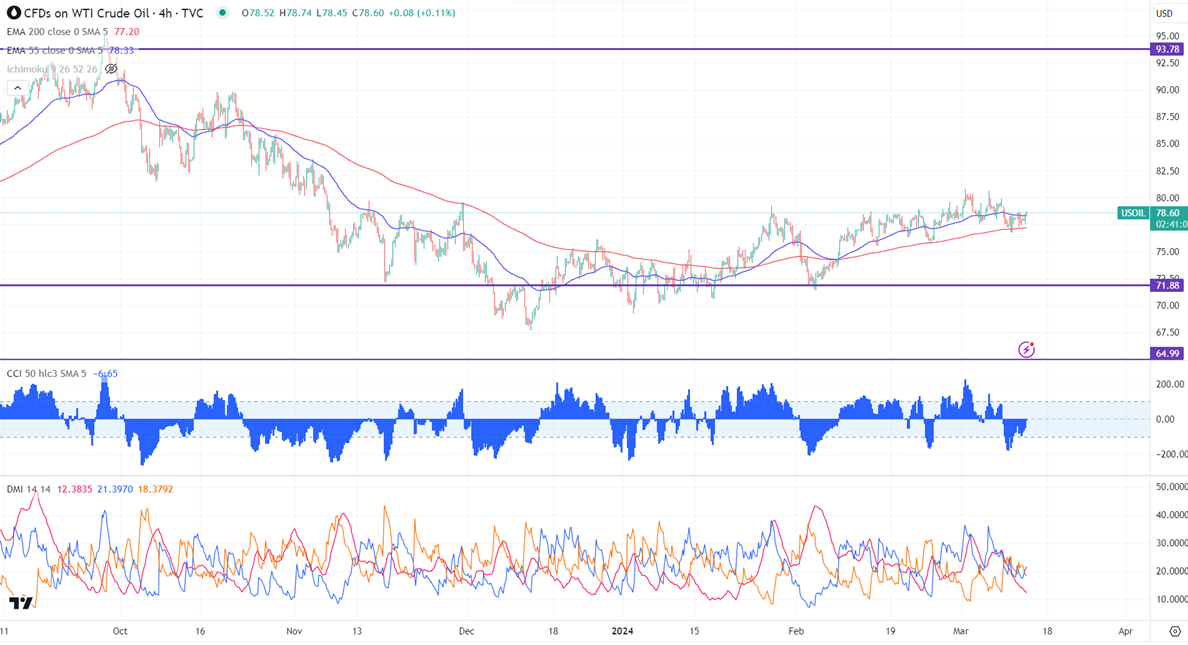
Task: Click the current price label 78.60
Action: (x=1168, y=213)
